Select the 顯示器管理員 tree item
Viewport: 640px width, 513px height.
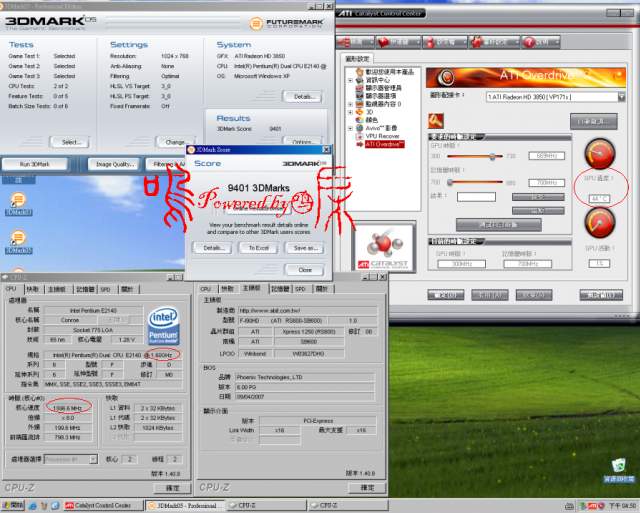coord(378,88)
